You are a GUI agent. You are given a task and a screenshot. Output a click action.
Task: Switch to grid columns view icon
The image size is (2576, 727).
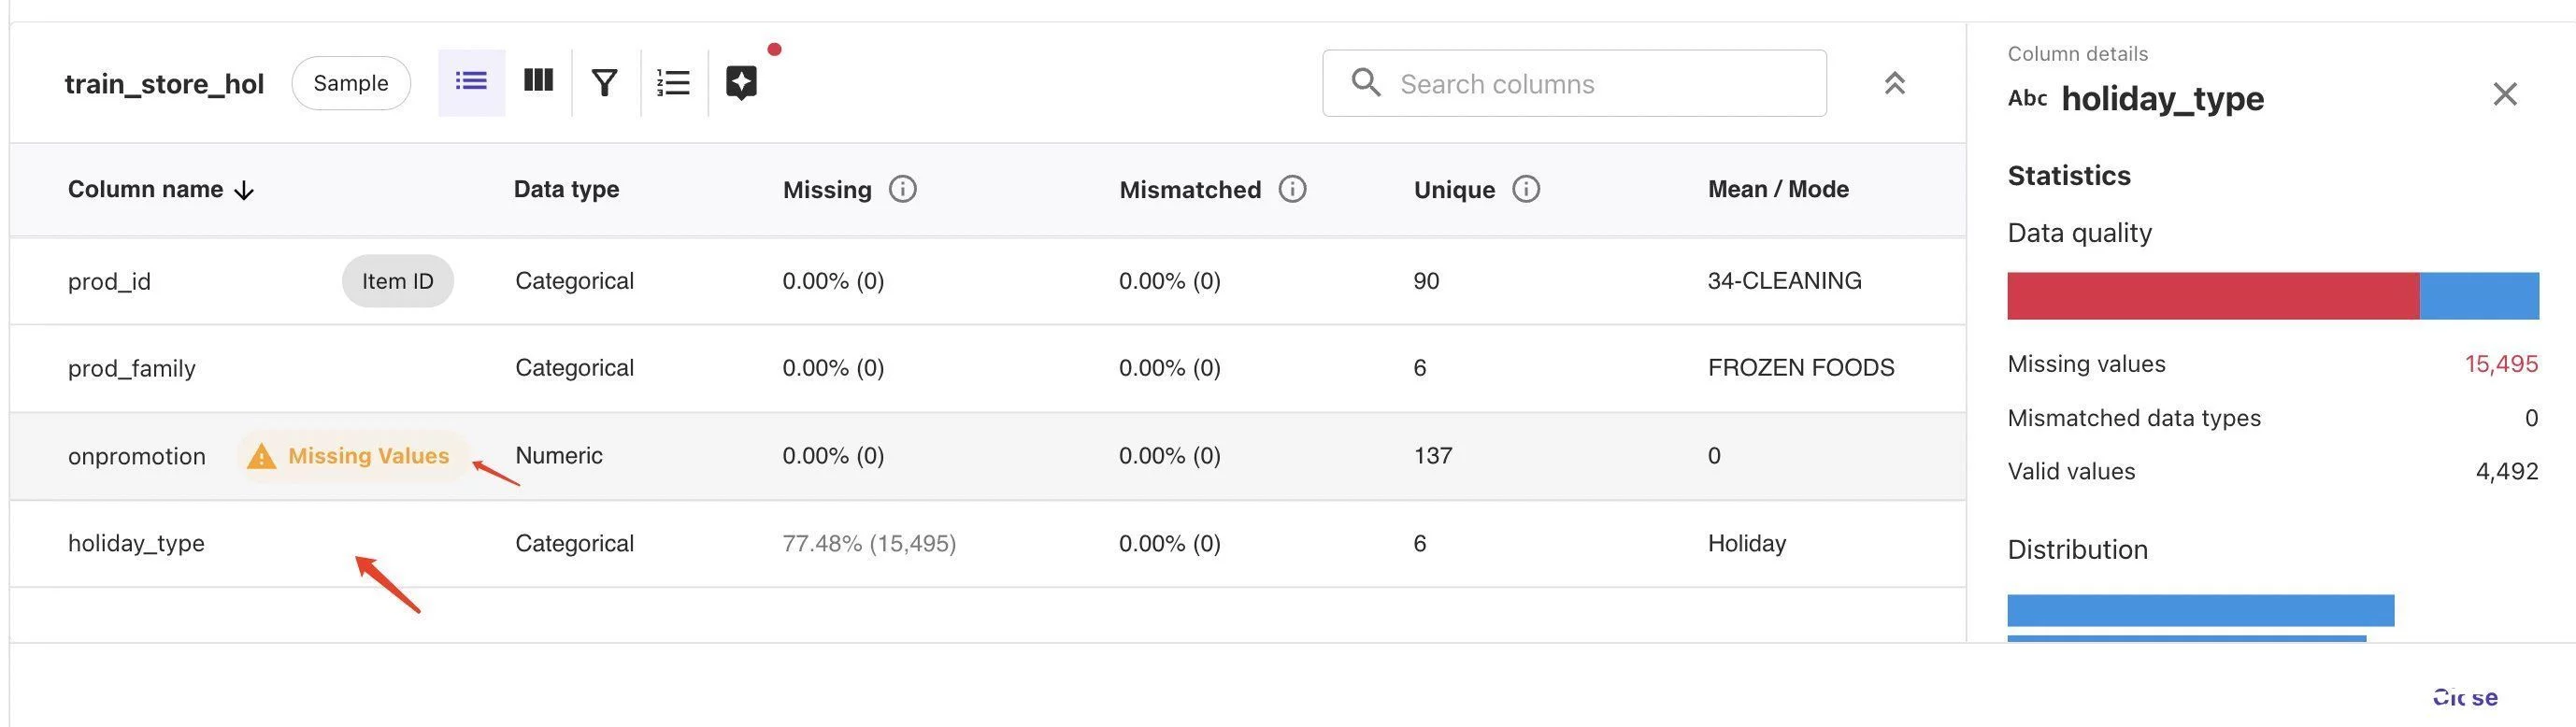538,82
